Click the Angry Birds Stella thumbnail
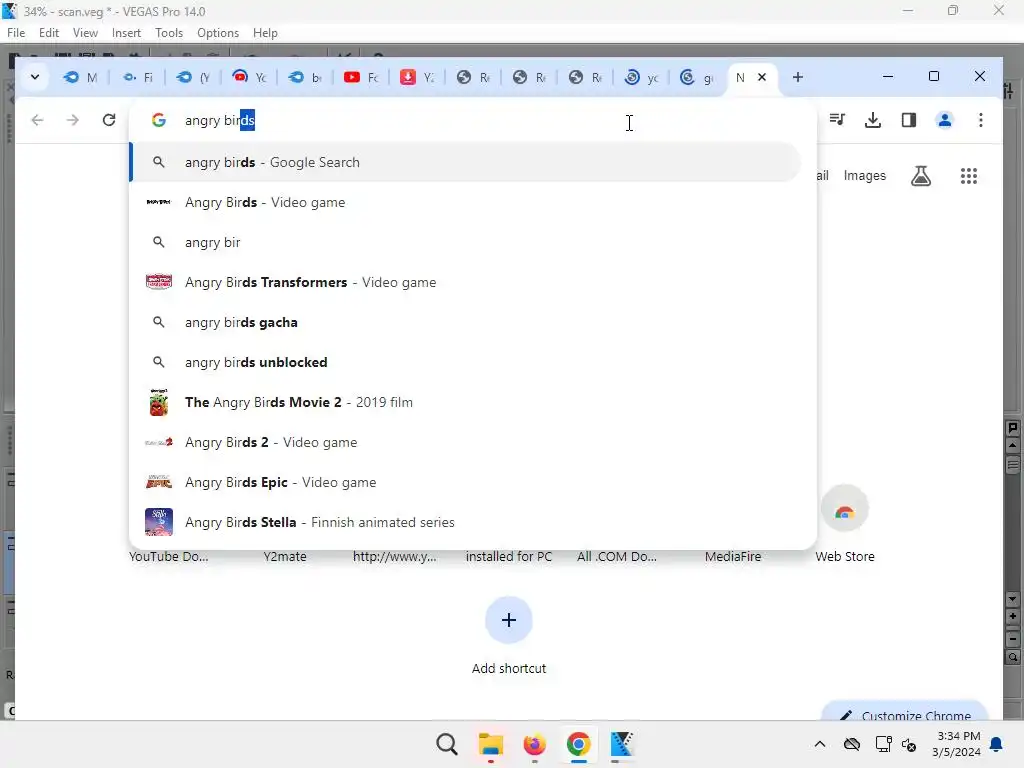 pyautogui.click(x=159, y=522)
